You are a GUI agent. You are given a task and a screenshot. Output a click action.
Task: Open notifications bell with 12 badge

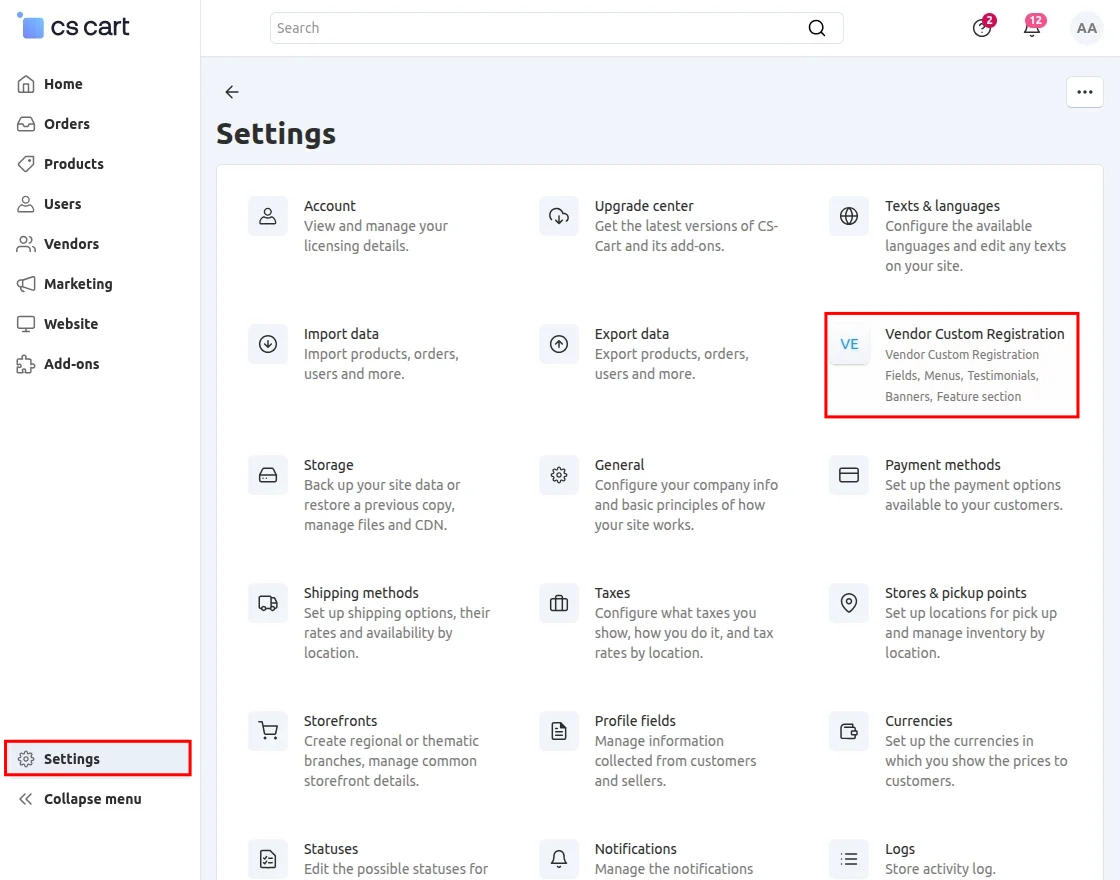point(1033,27)
